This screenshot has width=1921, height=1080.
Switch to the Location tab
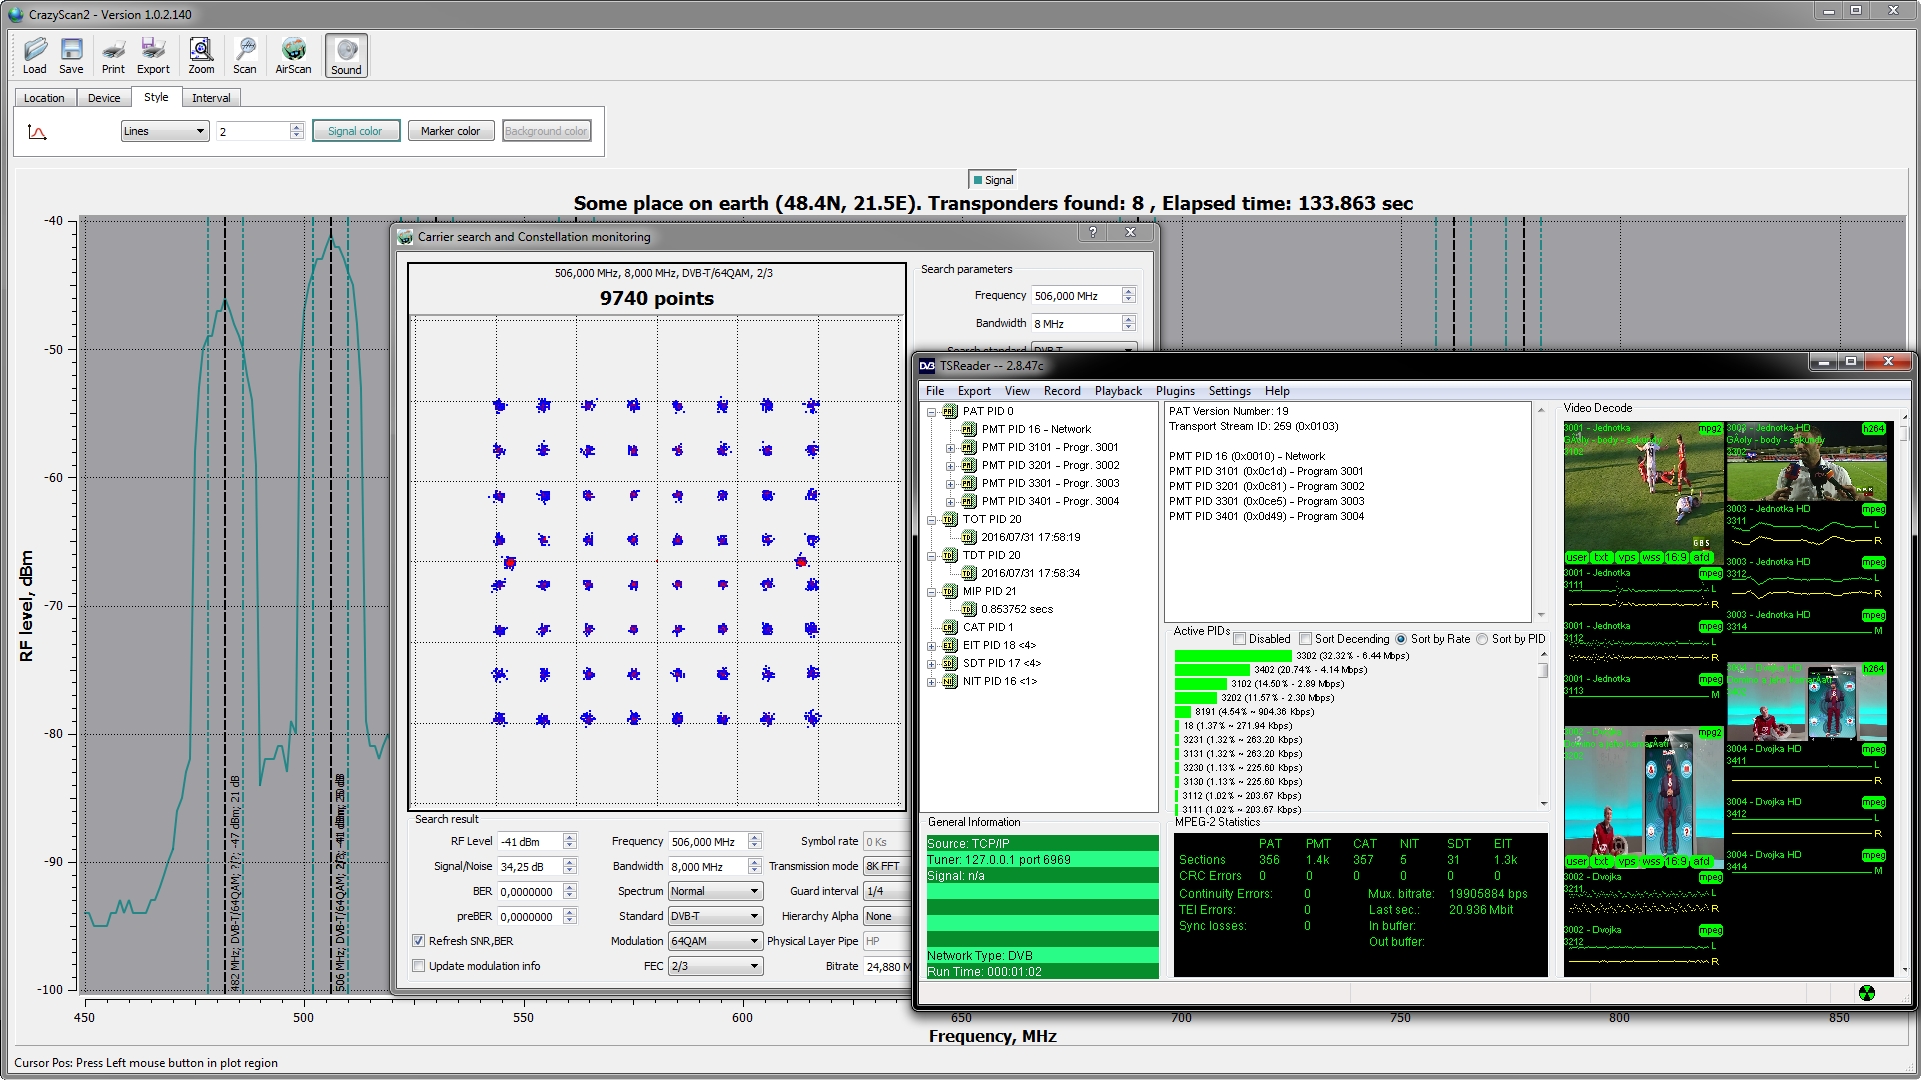click(x=44, y=98)
